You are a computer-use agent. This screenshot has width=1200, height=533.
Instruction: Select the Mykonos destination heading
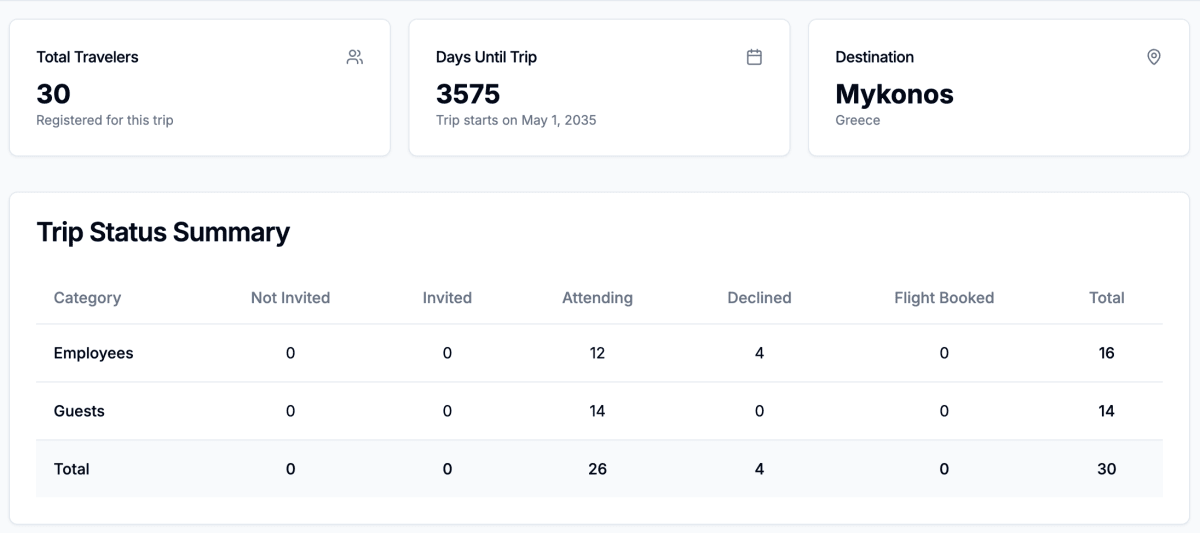click(894, 94)
